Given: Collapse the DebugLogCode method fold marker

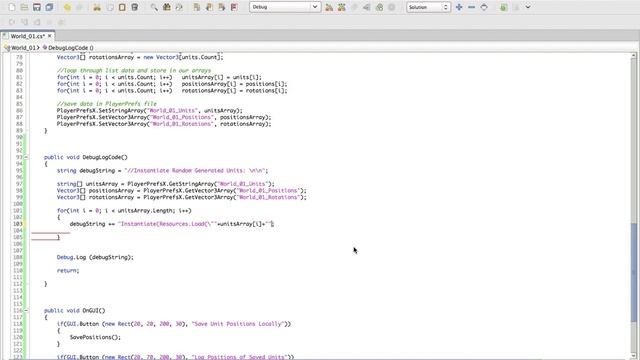Looking at the screenshot, I should click(x=26, y=157).
